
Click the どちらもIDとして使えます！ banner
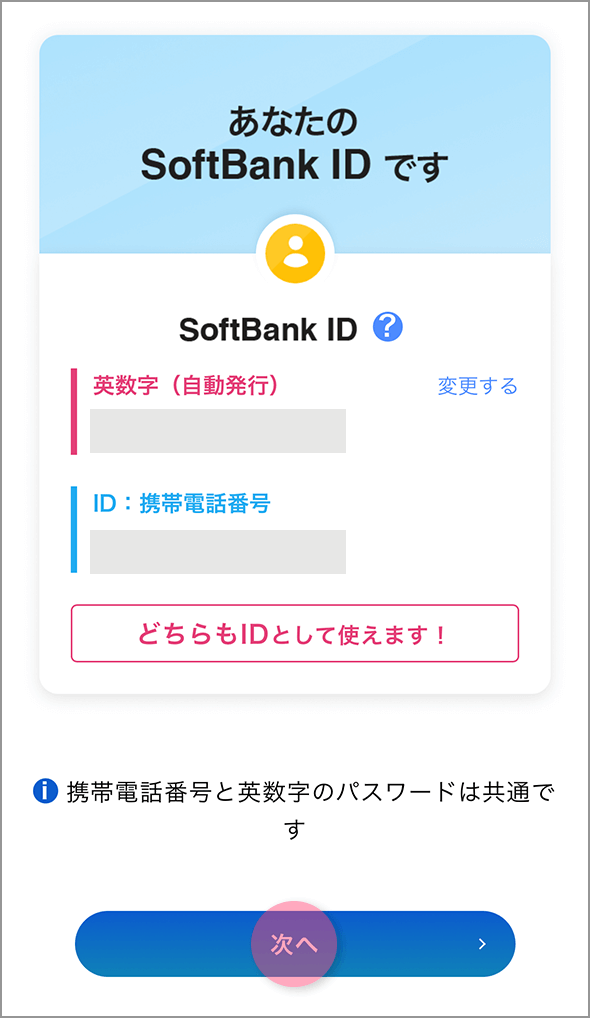[295, 634]
